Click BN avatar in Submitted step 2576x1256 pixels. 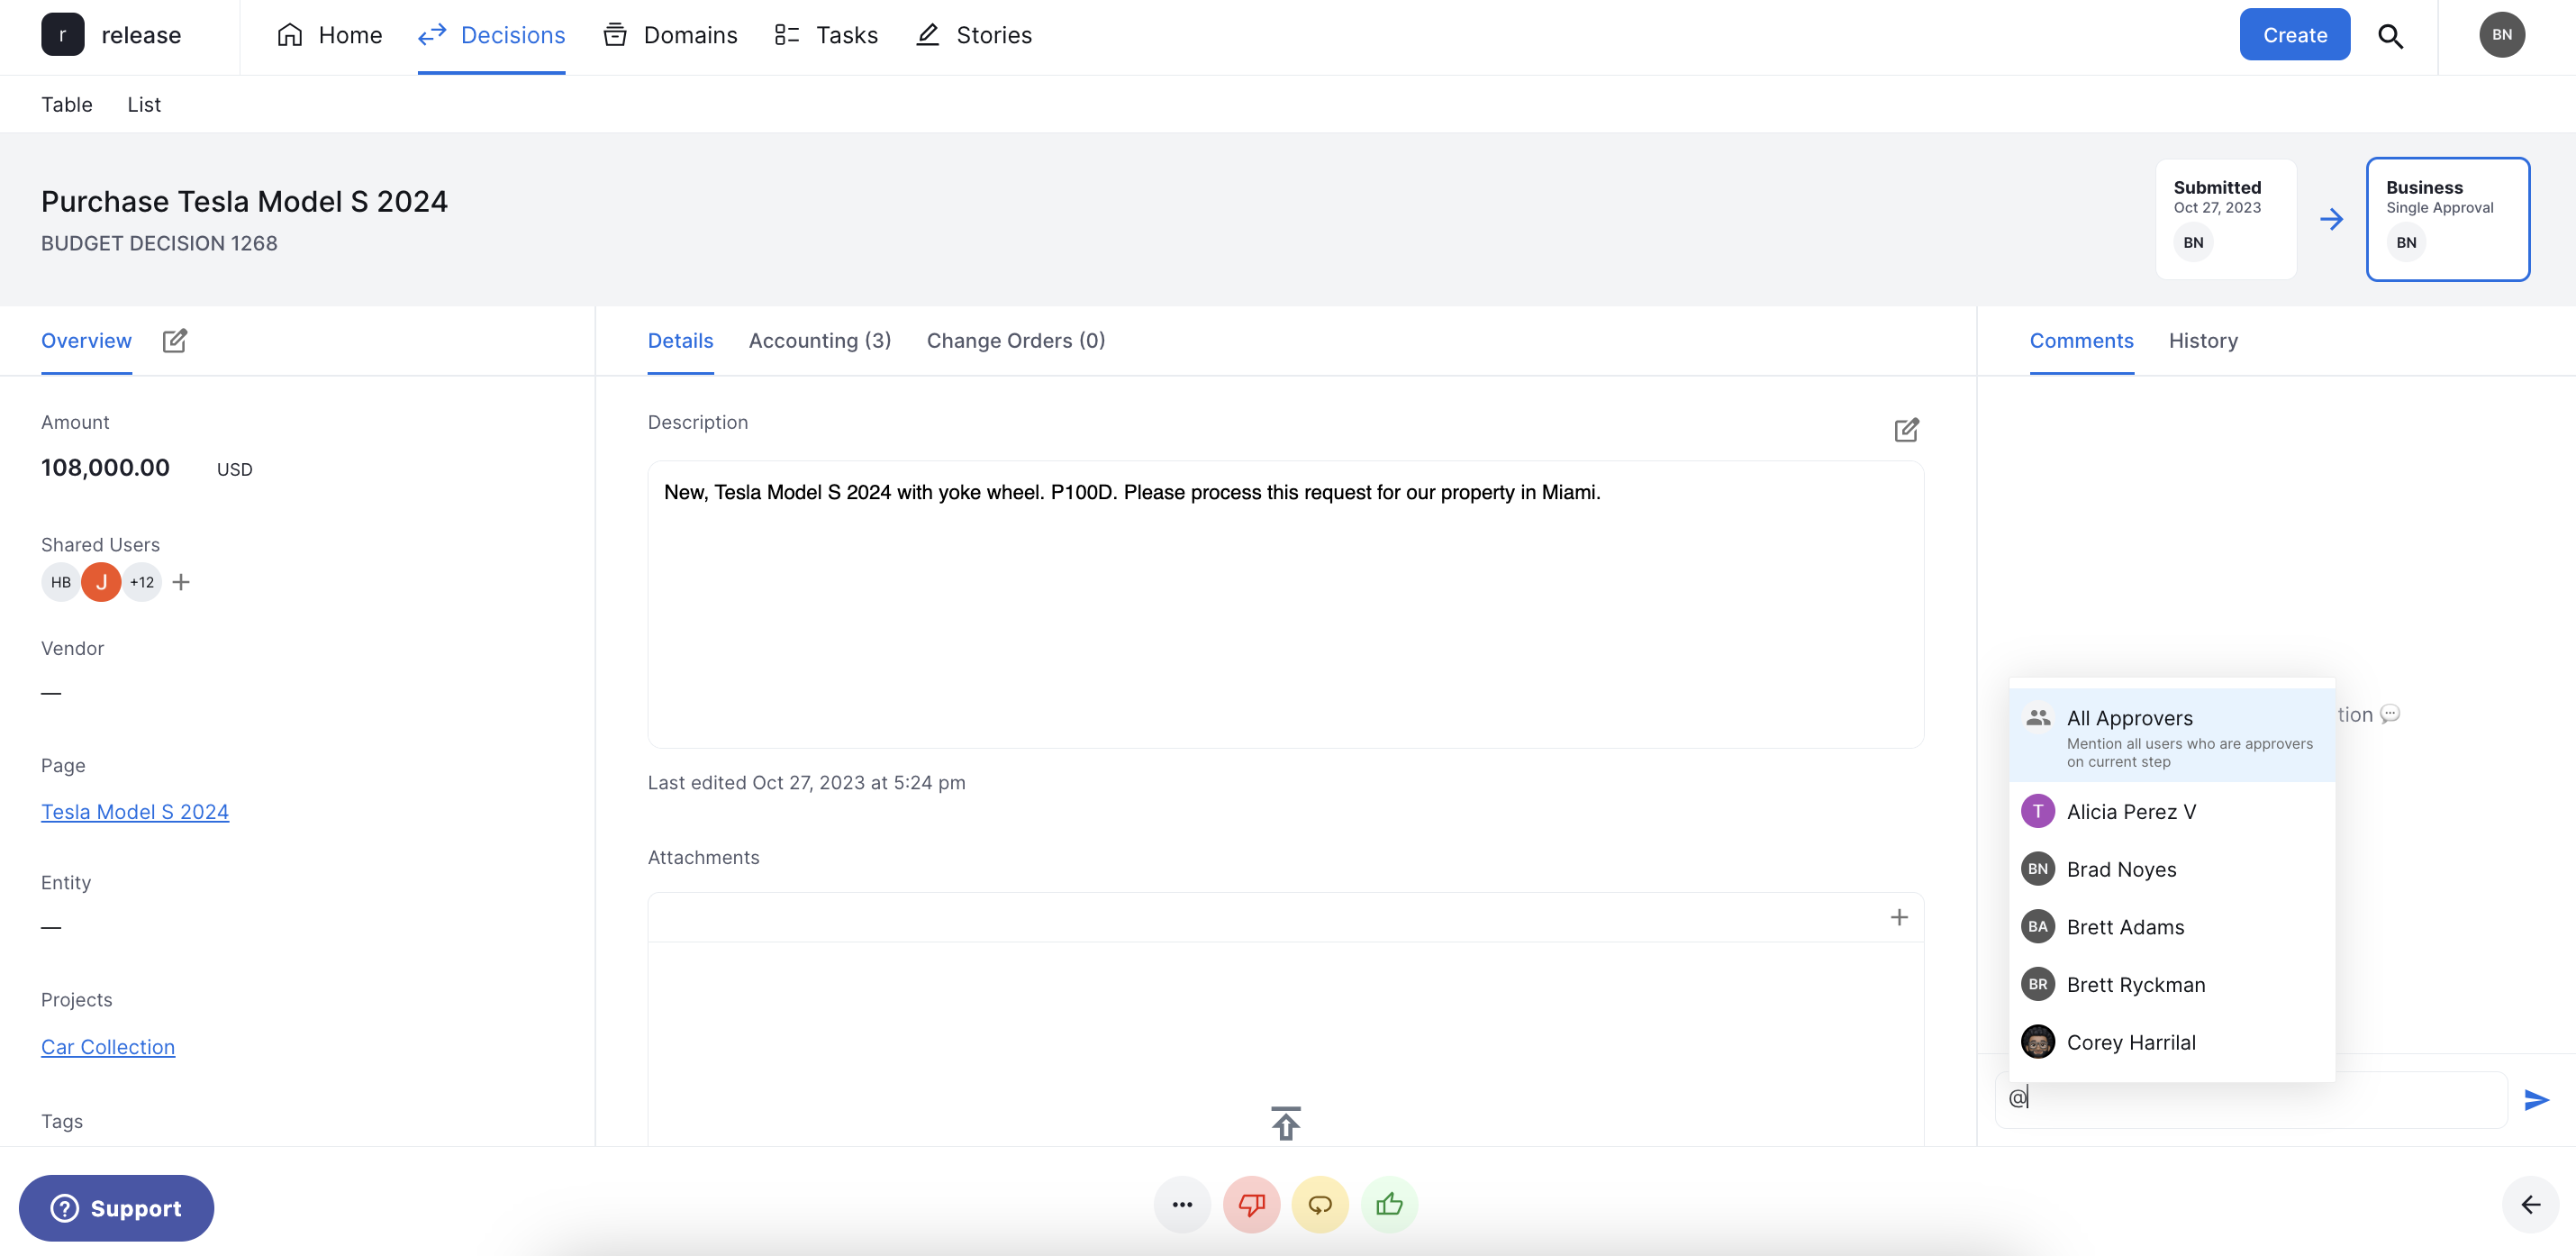(2193, 243)
